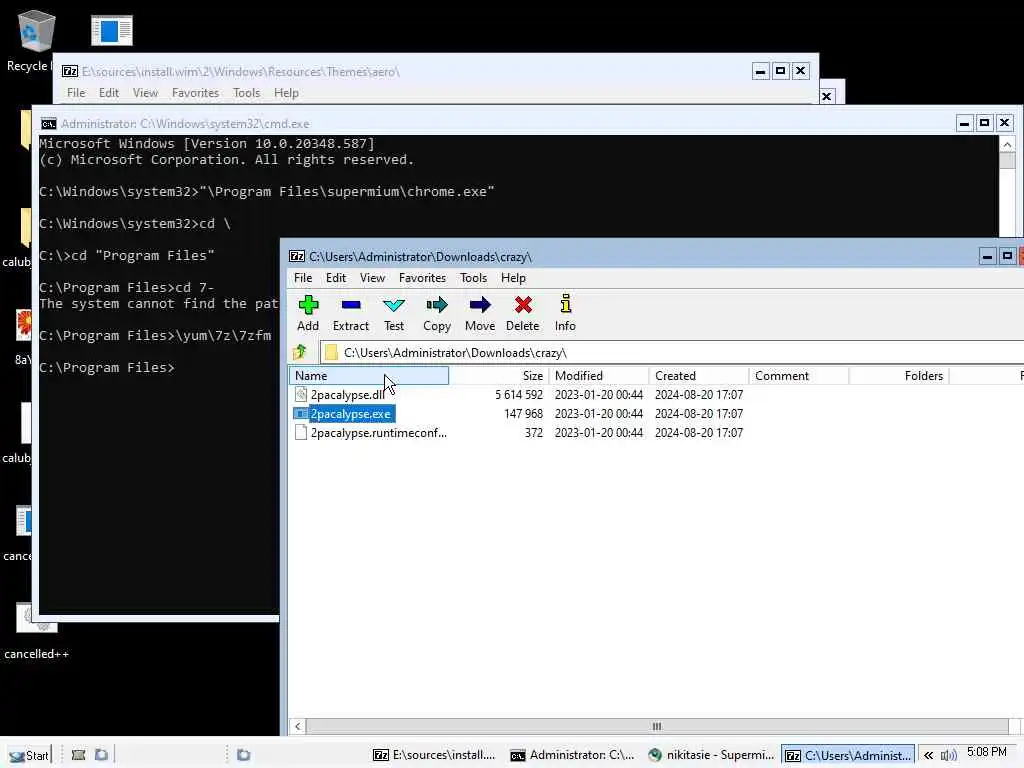Switch to the nikitasie - Supermium taskbar button

(711, 755)
